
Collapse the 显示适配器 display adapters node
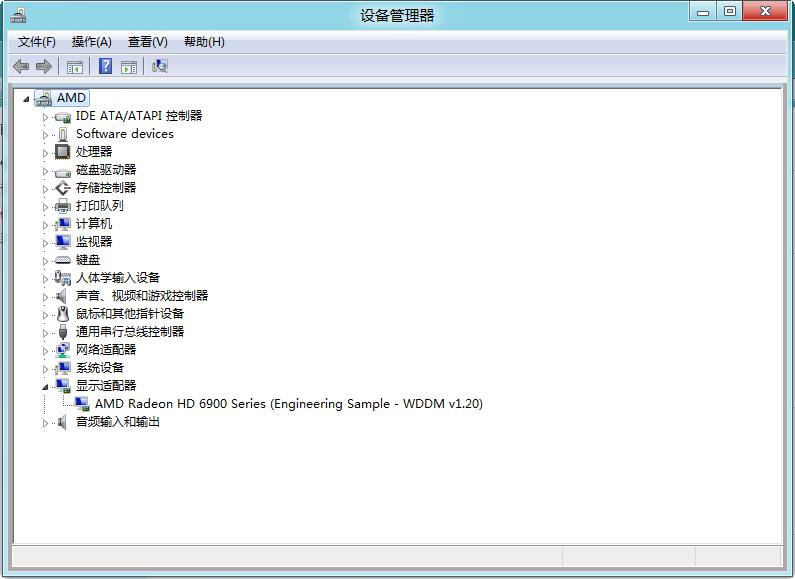[45, 387]
